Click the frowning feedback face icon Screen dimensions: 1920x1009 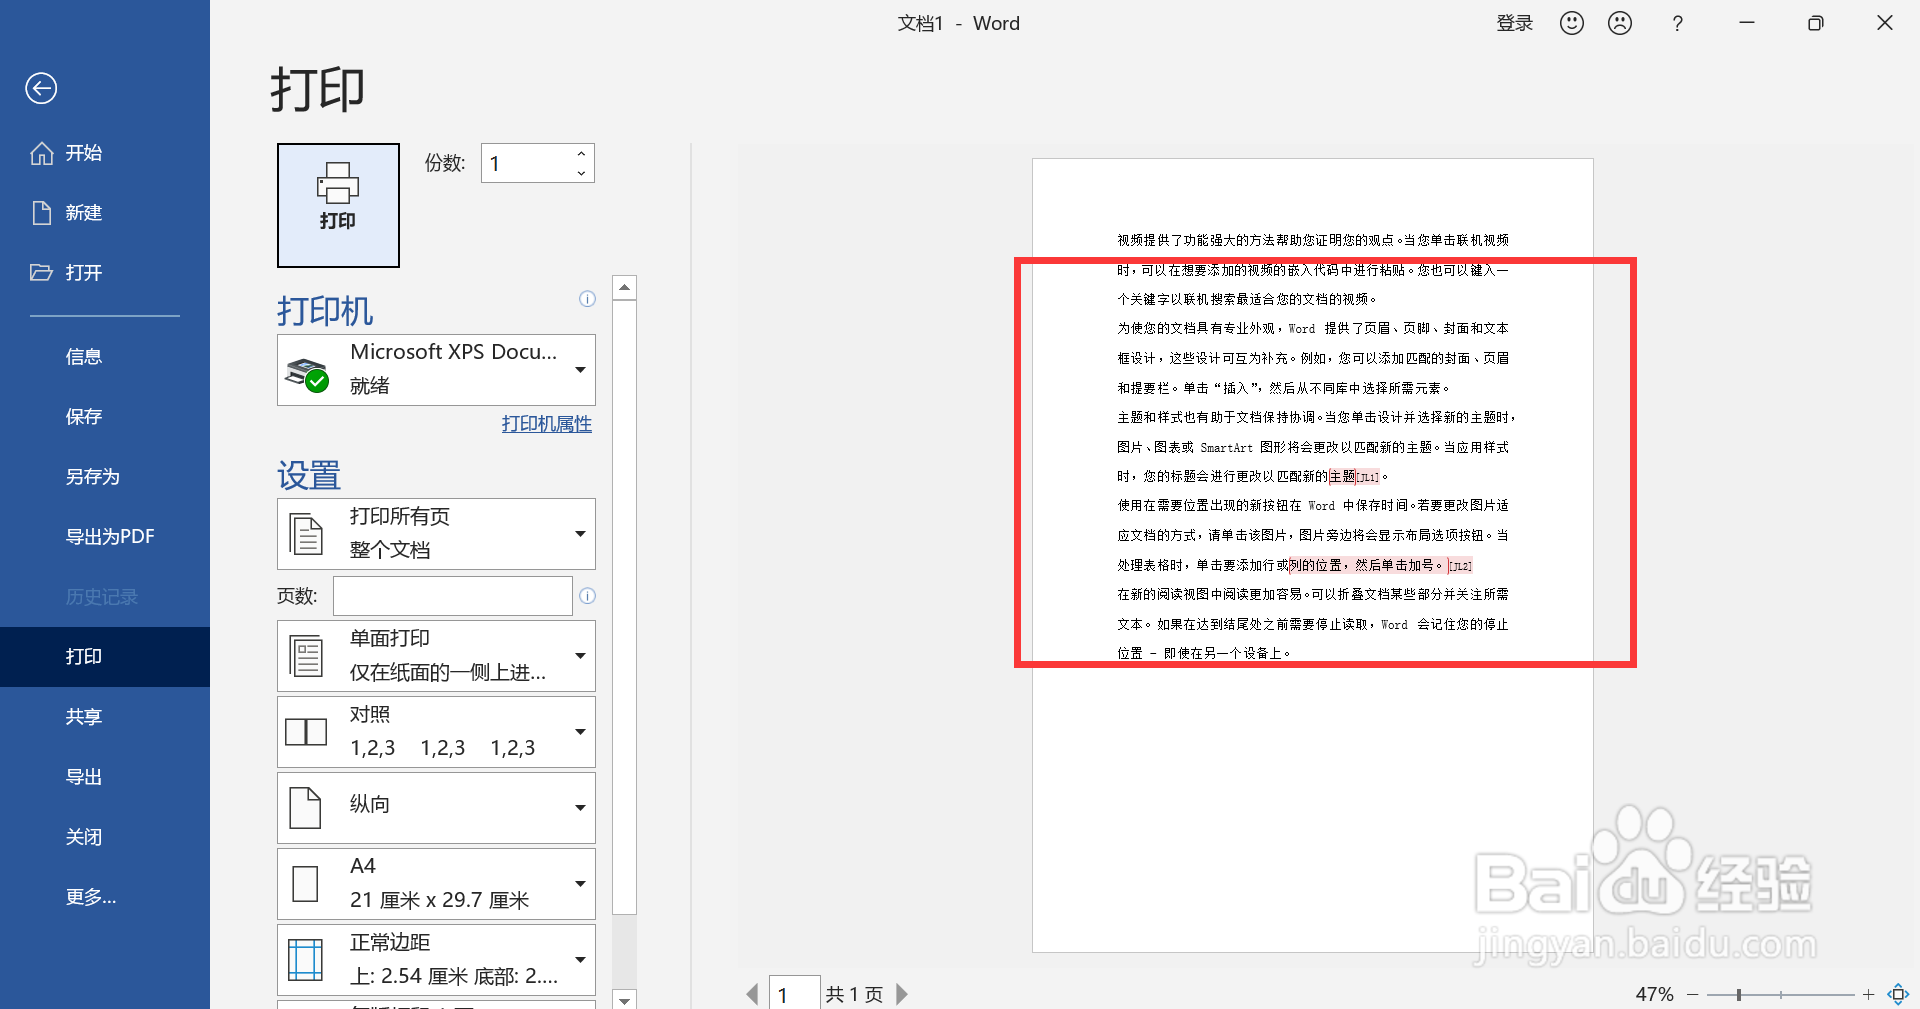1620,23
